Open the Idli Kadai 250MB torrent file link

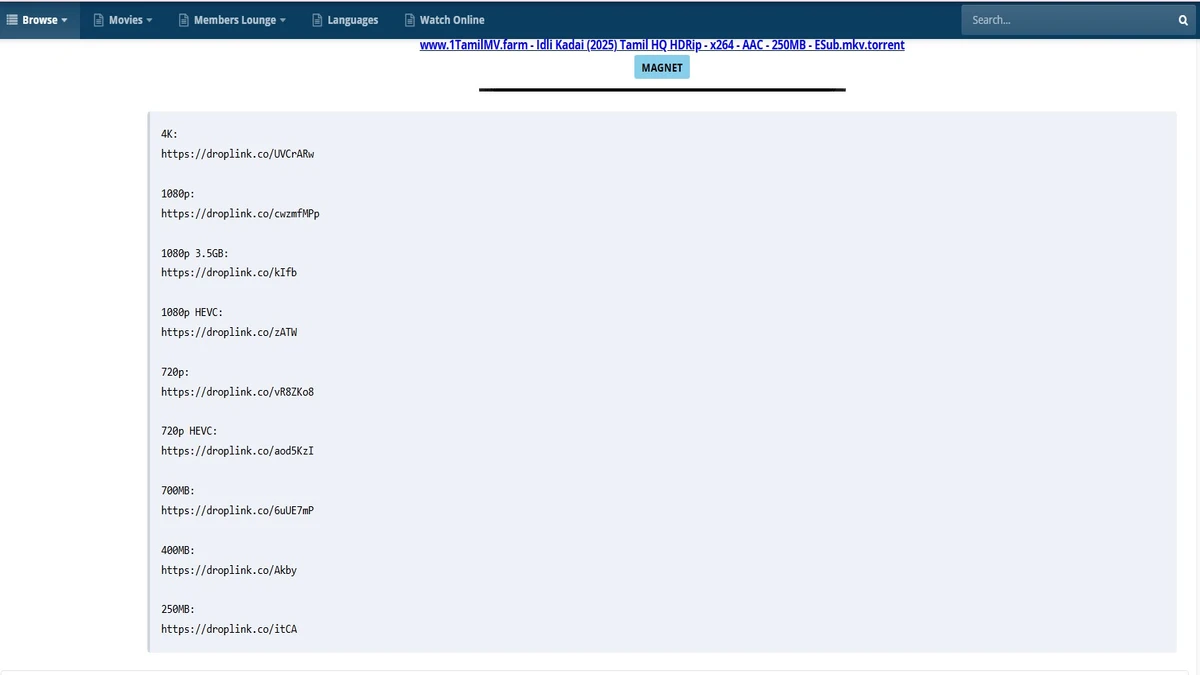(x=662, y=45)
